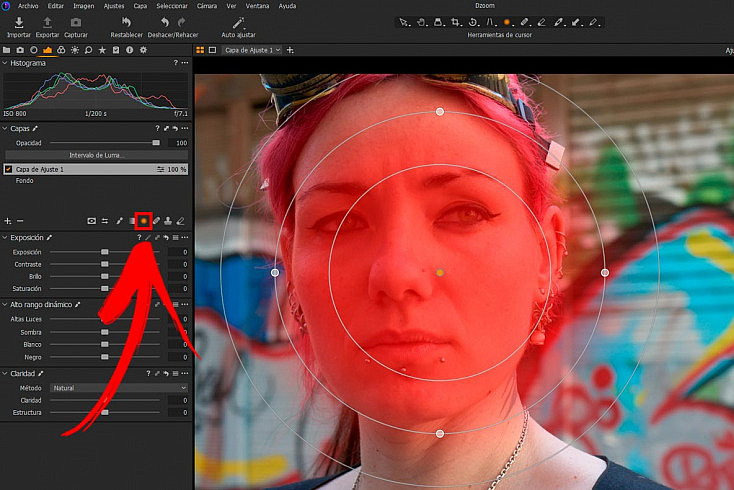Choose the eraser icon in Capas toolbar

coord(181,221)
